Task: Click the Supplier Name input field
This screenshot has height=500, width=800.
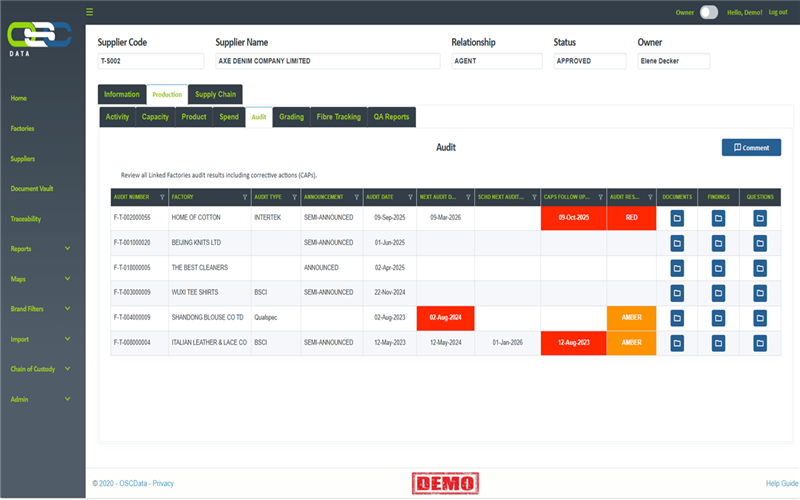Action: (327, 61)
